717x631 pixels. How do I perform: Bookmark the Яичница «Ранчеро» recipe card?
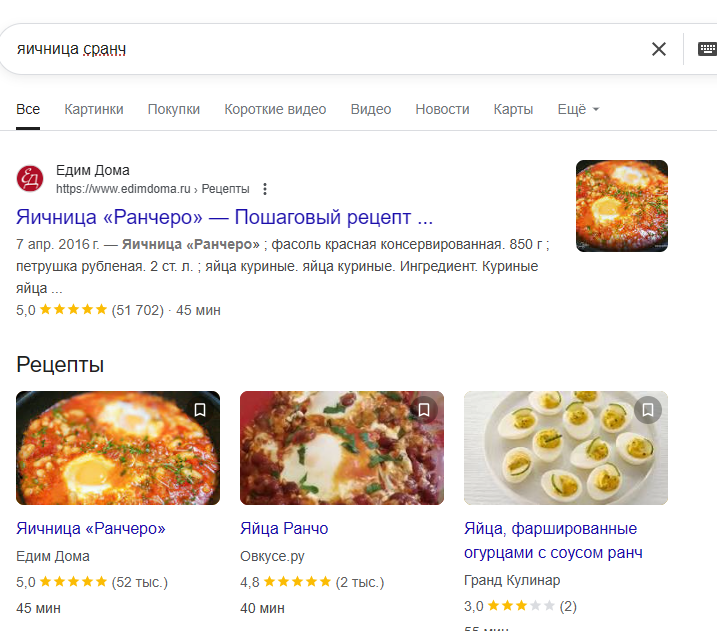point(200,410)
